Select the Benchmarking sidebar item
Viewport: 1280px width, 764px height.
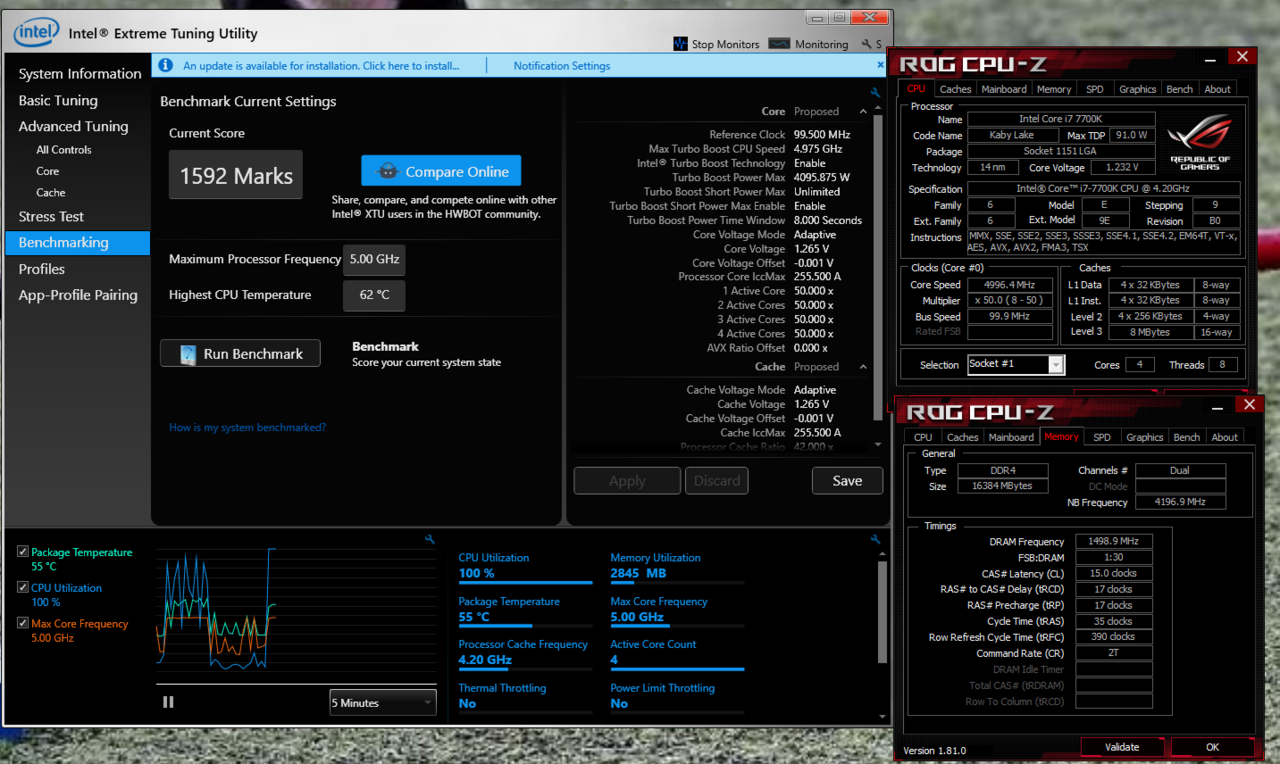tap(77, 243)
